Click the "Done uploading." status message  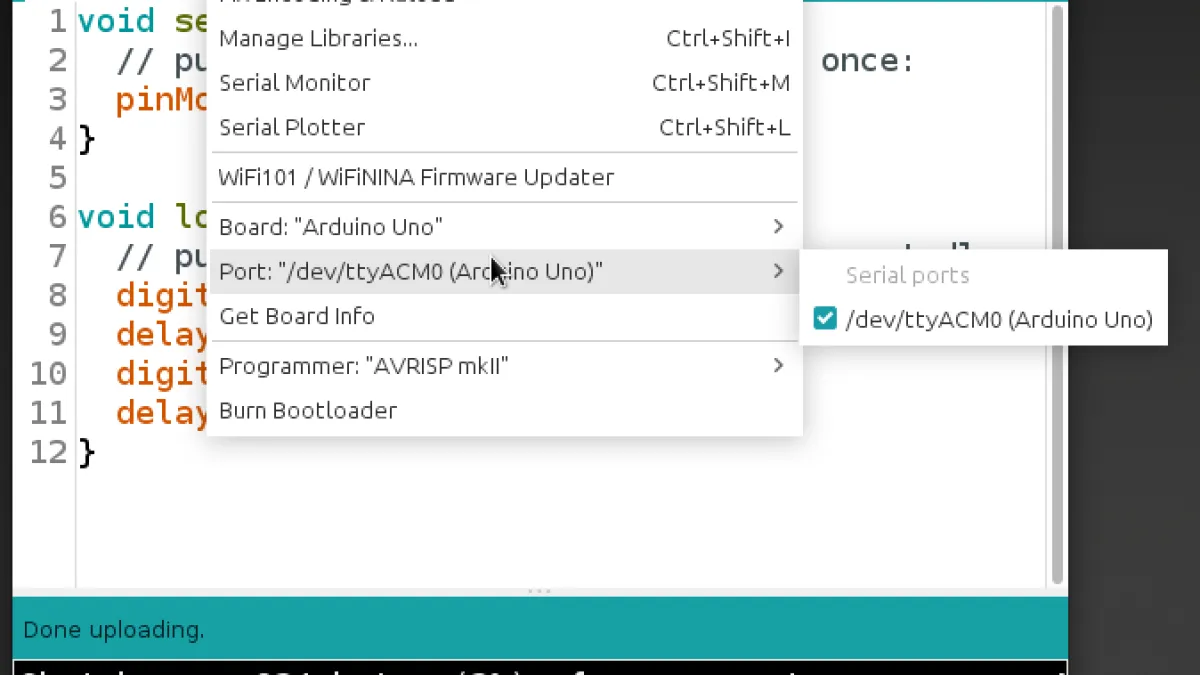[113, 630]
